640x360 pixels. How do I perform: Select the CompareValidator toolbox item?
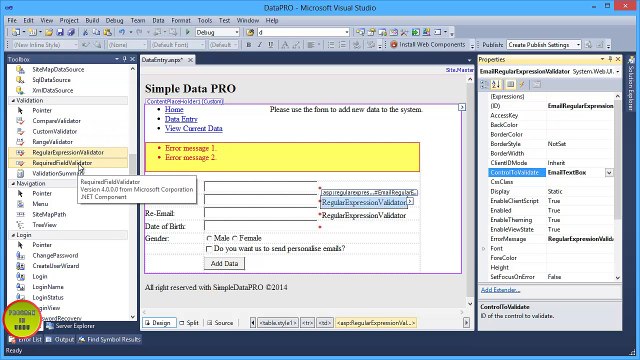point(56,121)
